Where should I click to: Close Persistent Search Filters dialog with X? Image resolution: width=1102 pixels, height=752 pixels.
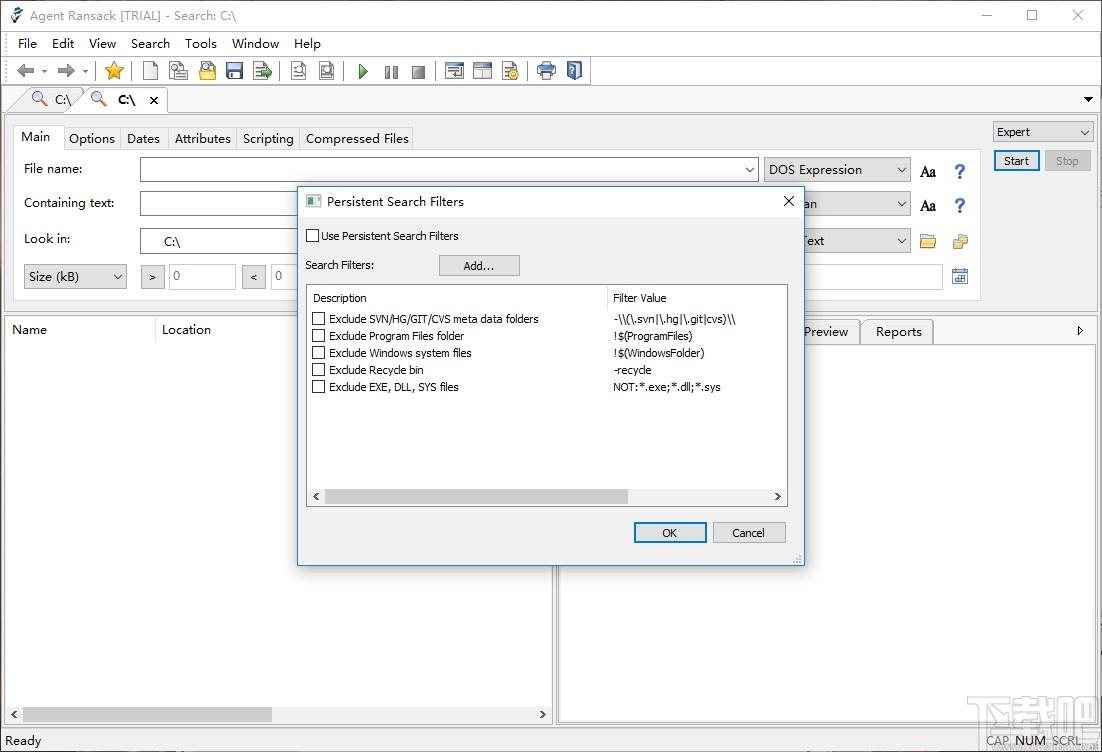pyautogui.click(x=789, y=201)
